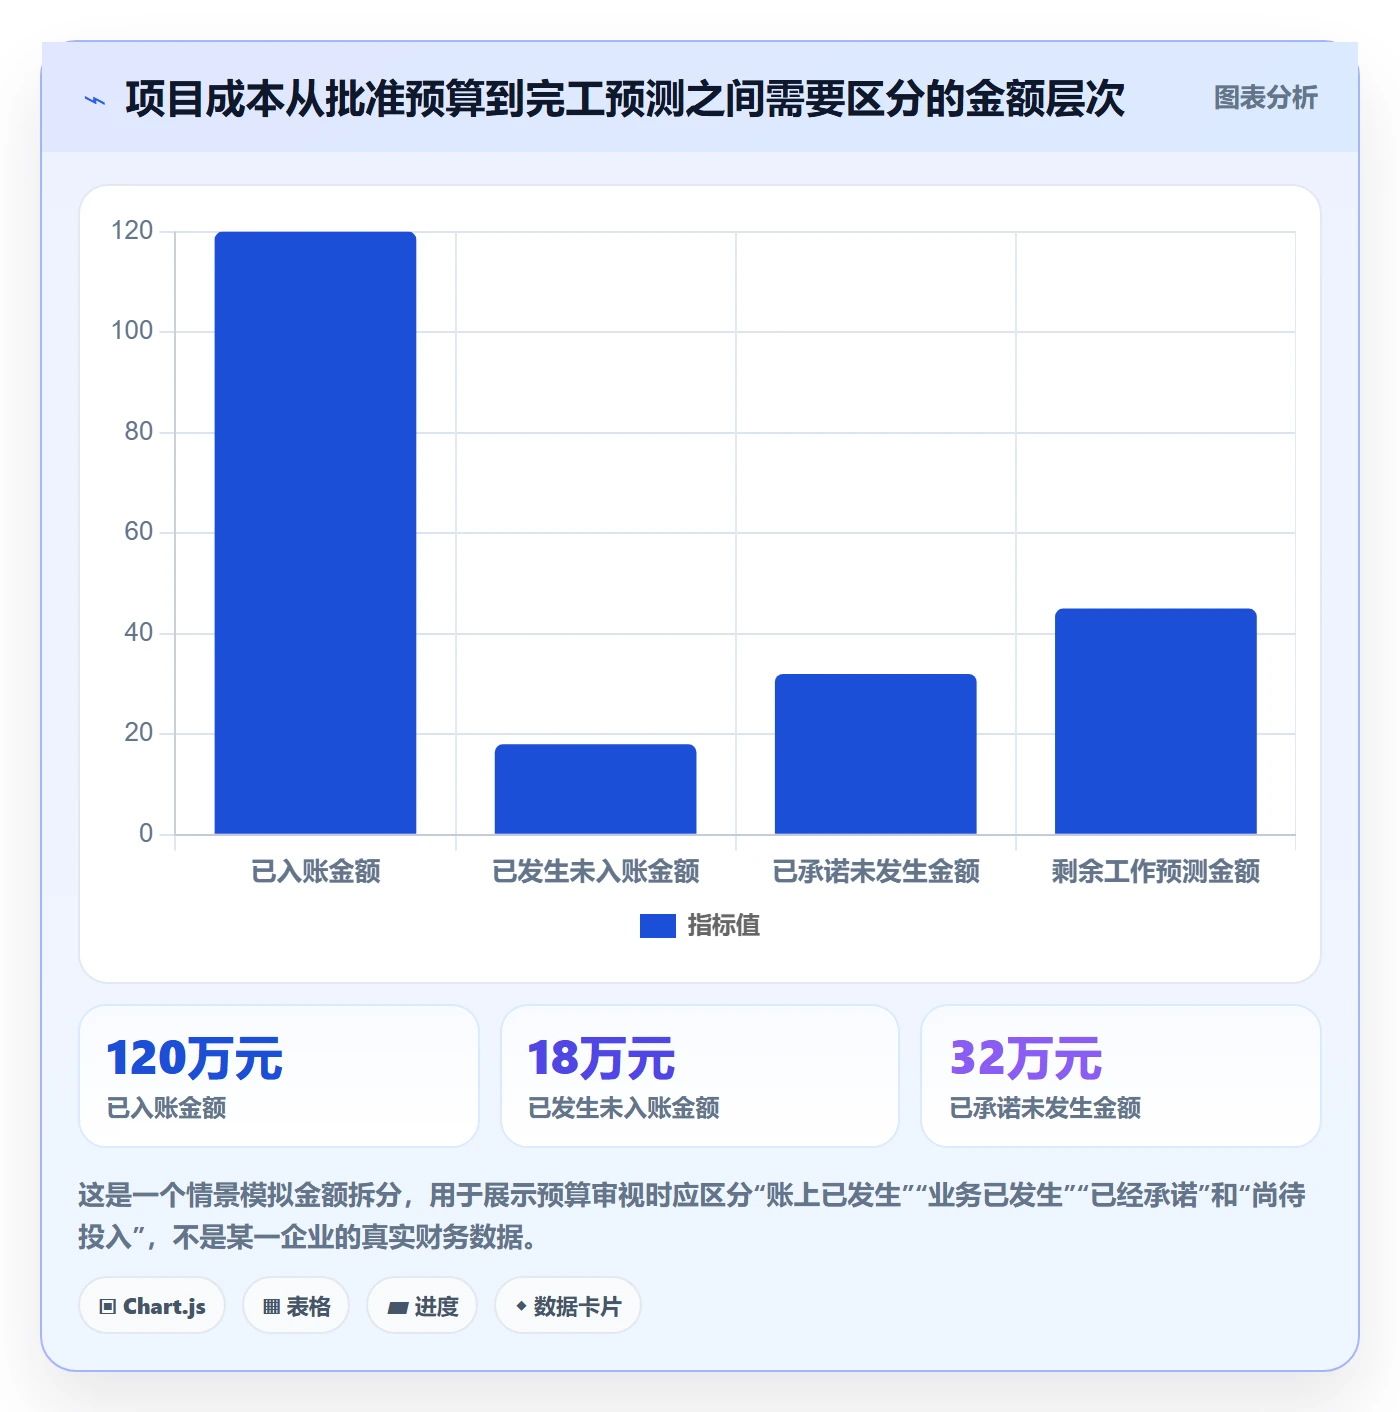Click the 数据卡片 tag
Screen dimensions: 1400x1412
[x=568, y=1306]
